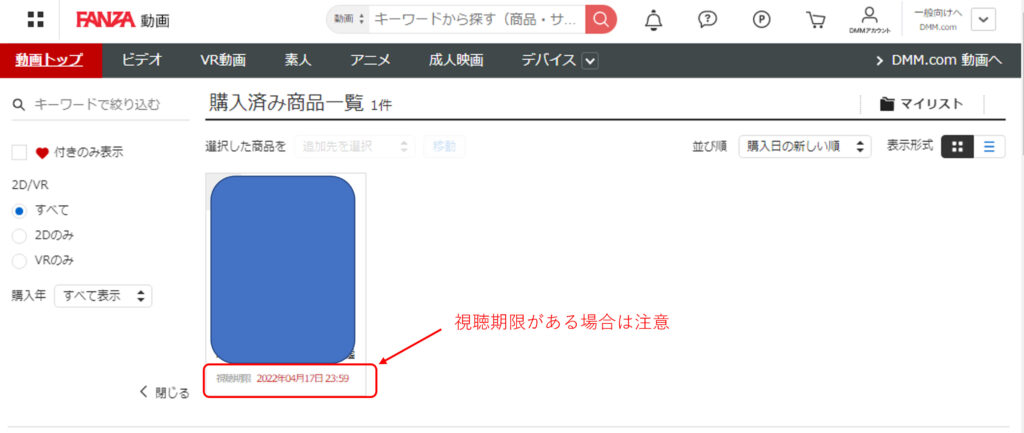Switch to grid display view
Image resolution: width=1024 pixels, height=433 pixels.
click(957, 146)
